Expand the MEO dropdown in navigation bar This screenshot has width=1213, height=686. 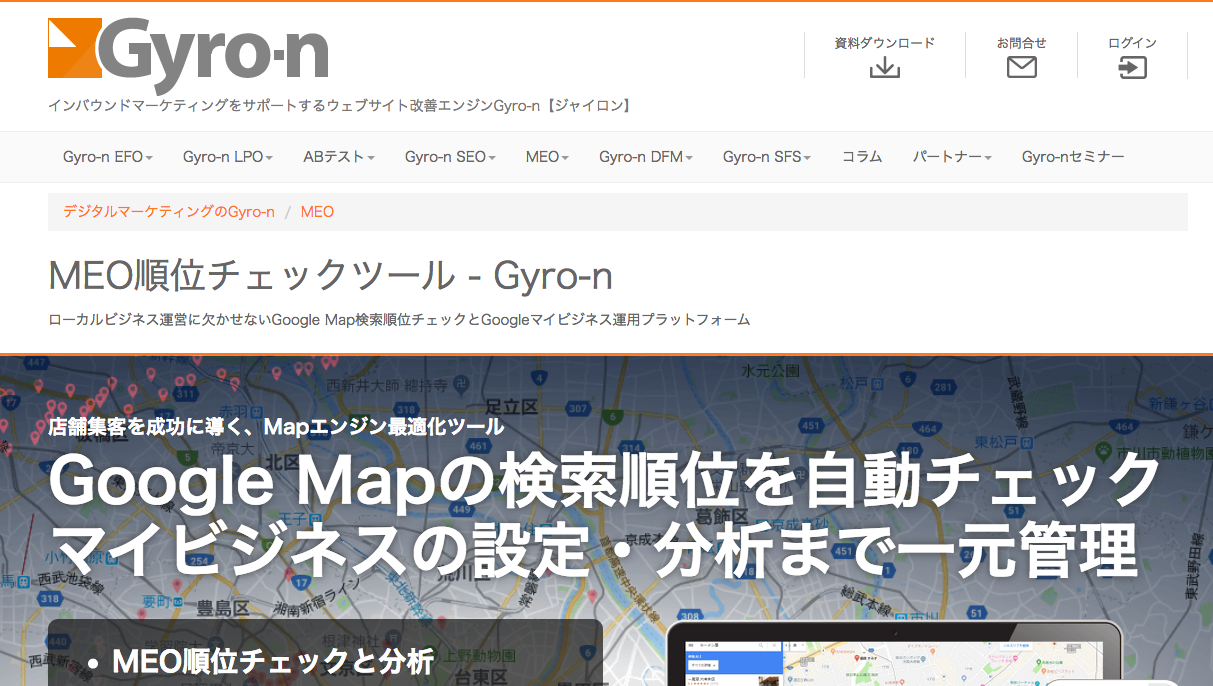pyautogui.click(x=547, y=157)
